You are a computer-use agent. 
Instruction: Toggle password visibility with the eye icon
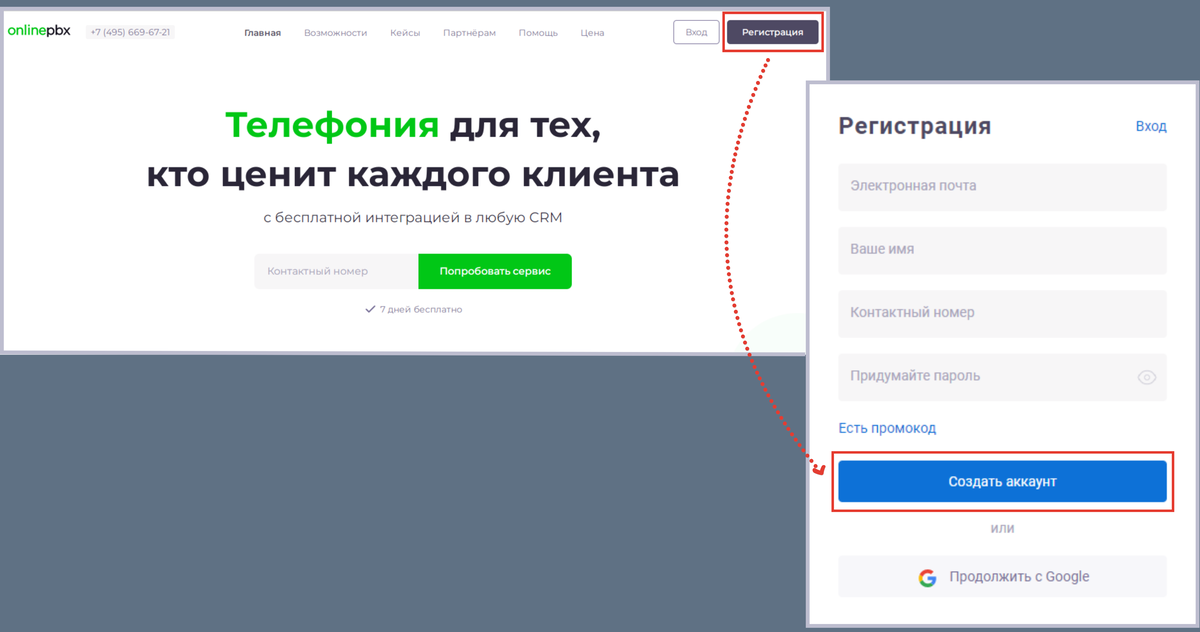[x=1148, y=377]
